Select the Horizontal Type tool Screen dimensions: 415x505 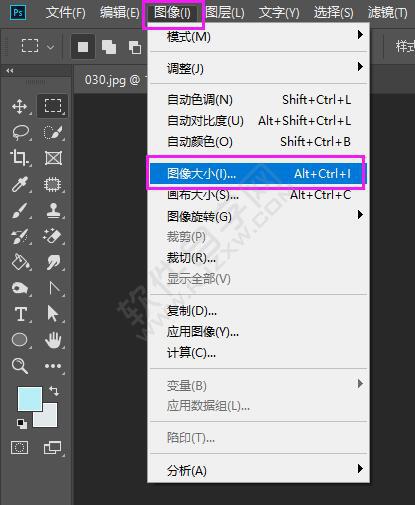click(21, 314)
